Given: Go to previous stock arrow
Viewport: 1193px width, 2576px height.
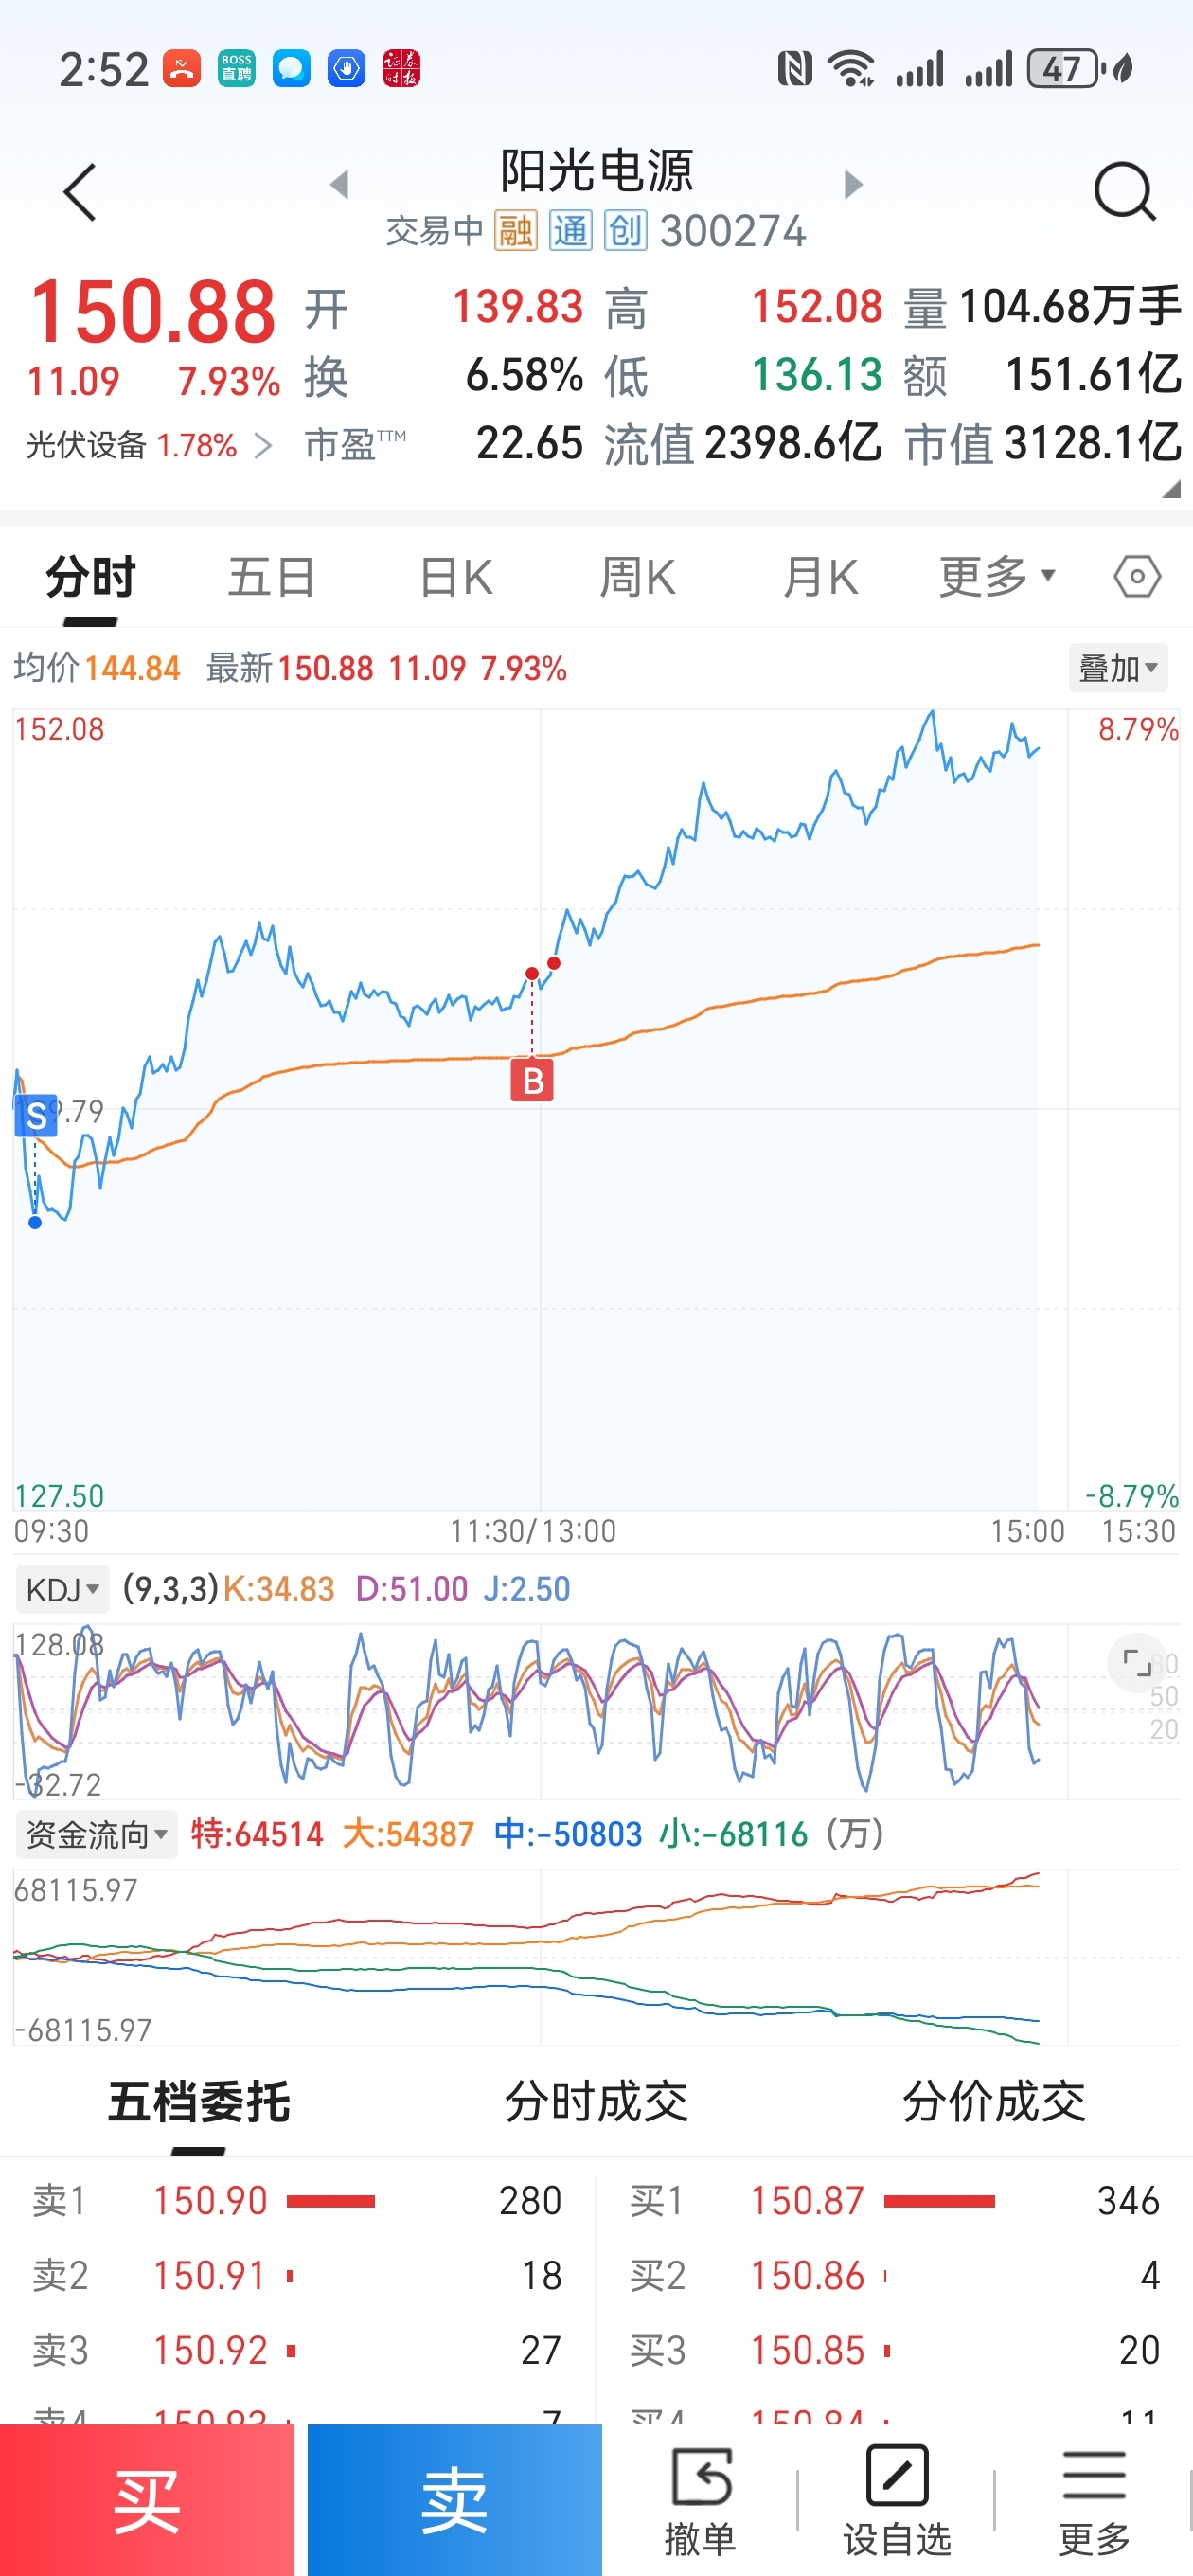Looking at the screenshot, I should click(340, 184).
